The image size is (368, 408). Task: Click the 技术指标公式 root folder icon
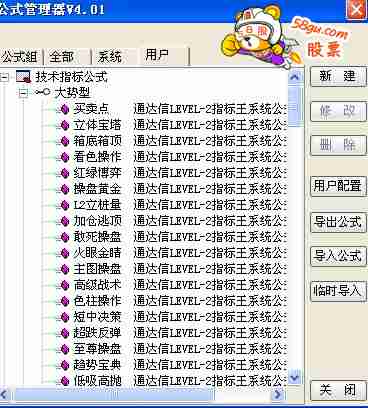pos(23,77)
